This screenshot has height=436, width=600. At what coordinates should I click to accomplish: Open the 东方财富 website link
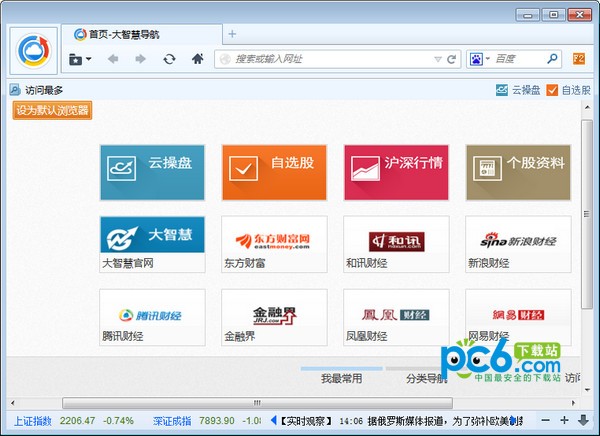[274, 243]
